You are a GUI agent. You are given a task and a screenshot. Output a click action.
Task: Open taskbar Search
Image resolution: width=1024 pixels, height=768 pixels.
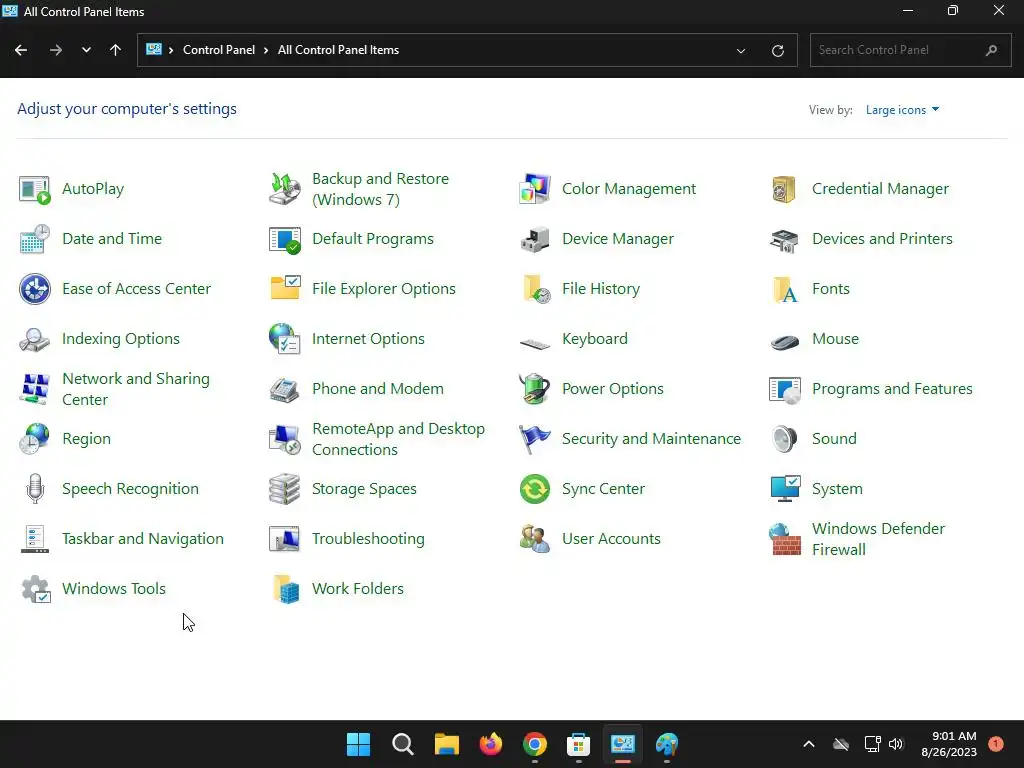[x=402, y=744]
